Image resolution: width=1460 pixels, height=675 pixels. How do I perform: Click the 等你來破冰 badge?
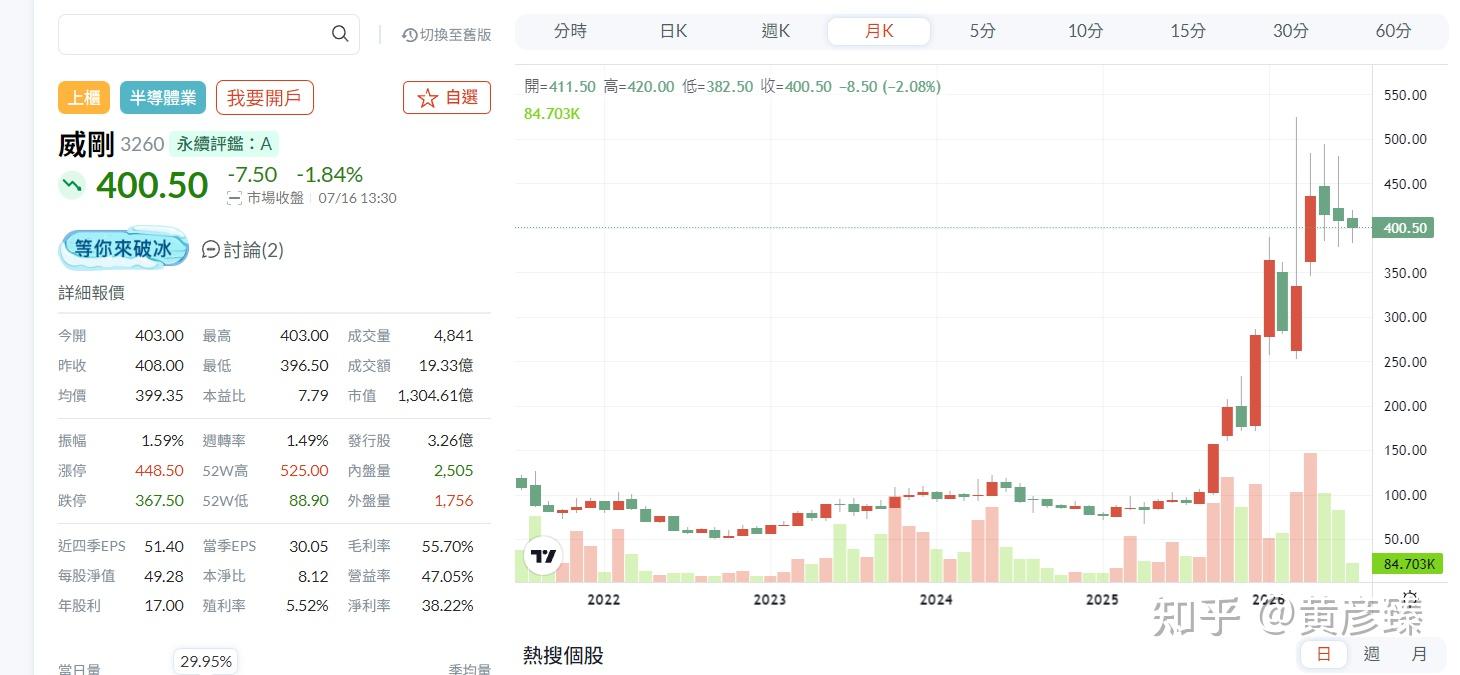(x=123, y=248)
